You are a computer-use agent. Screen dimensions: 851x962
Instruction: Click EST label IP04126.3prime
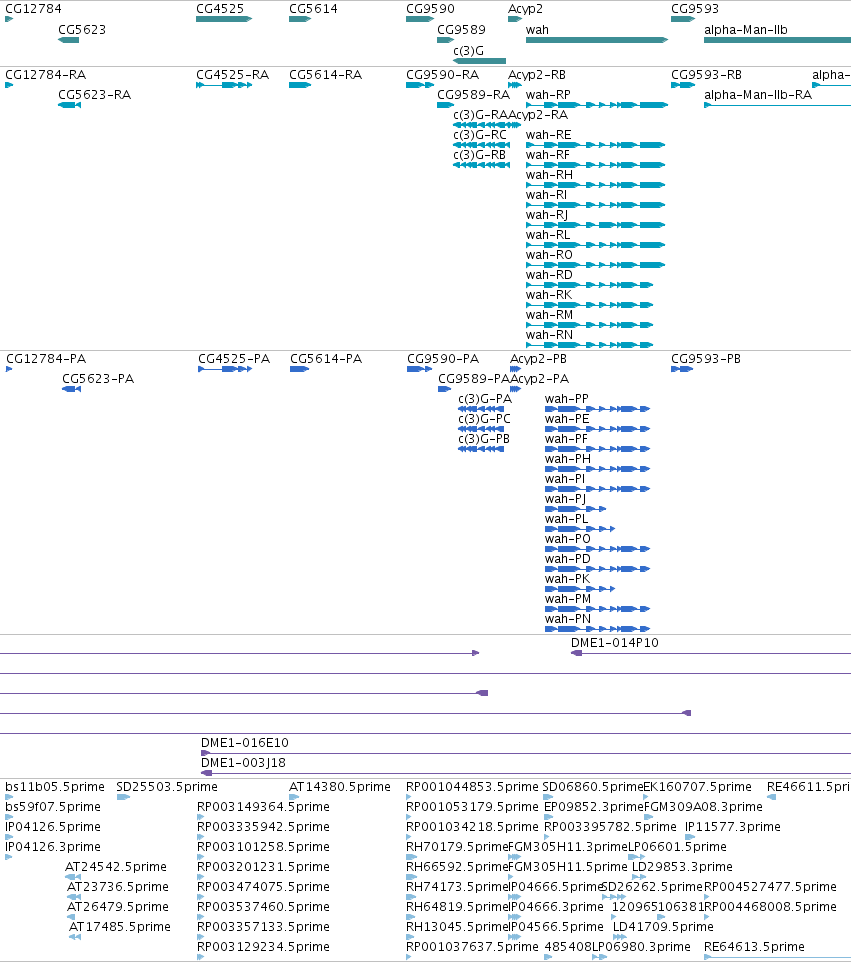(53, 847)
